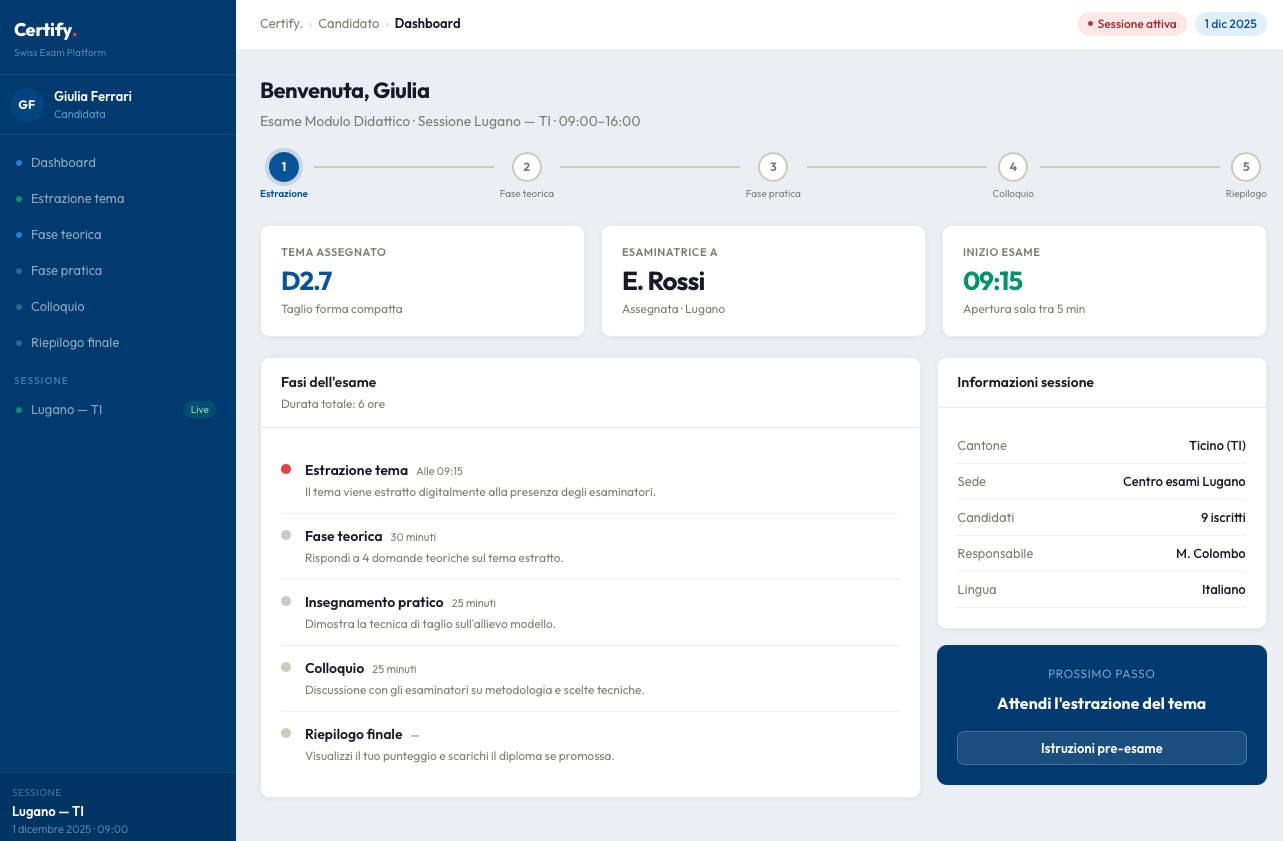Screen dimensions: 1283x841
Task: Click the 1 dic 2025 date badge
Action: (x=1230, y=24)
